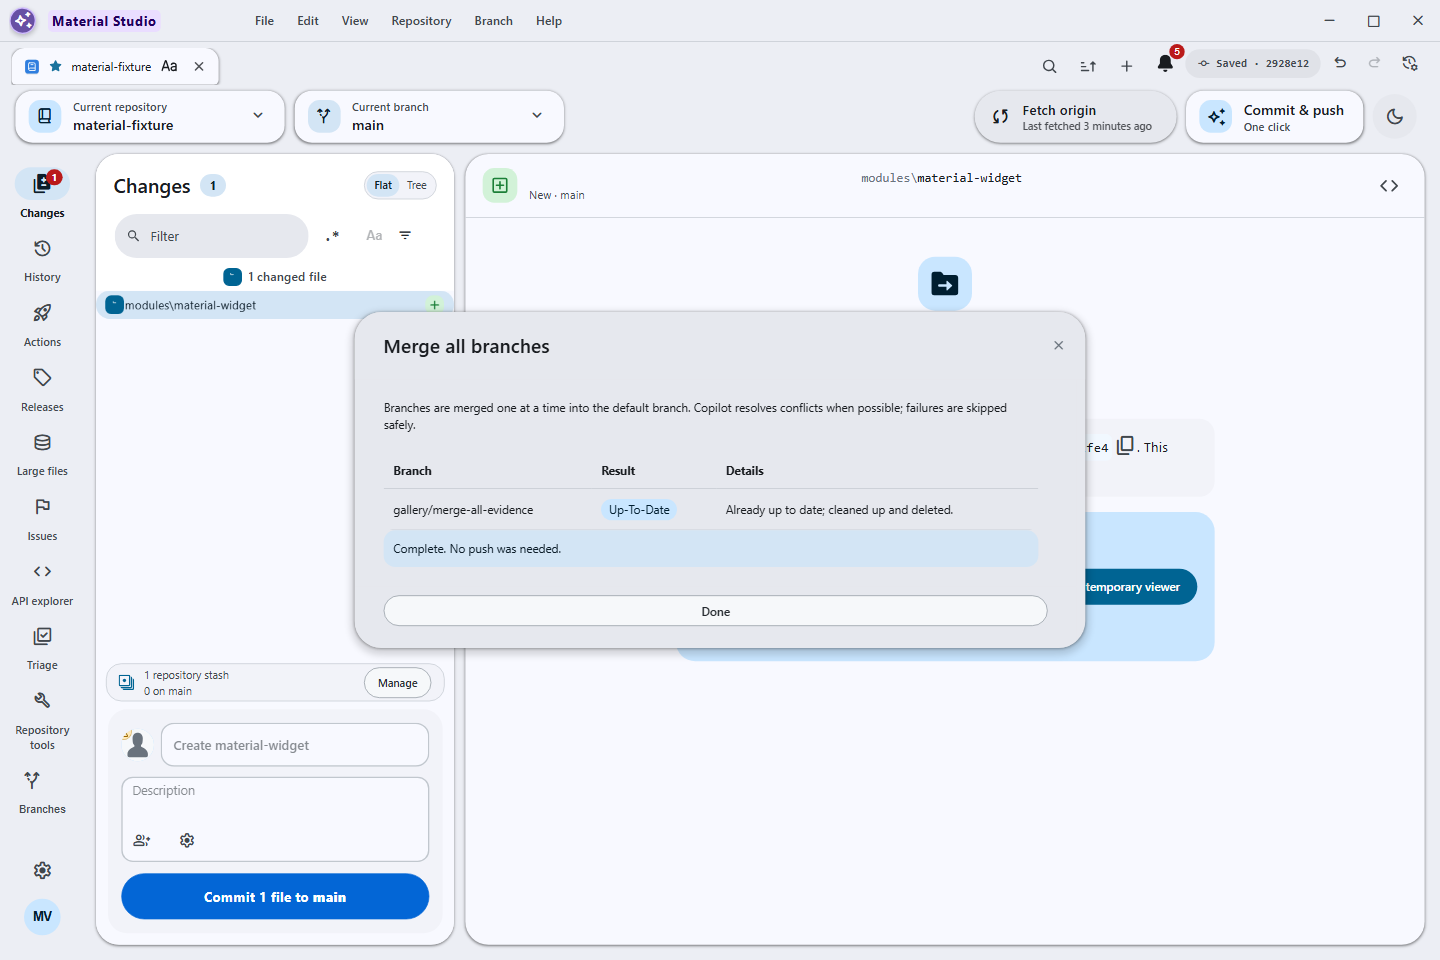The height and width of the screenshot is (960, 1440).
Task: Click the search magnifier icon in toolbar
Action: tap(1049, 66)
